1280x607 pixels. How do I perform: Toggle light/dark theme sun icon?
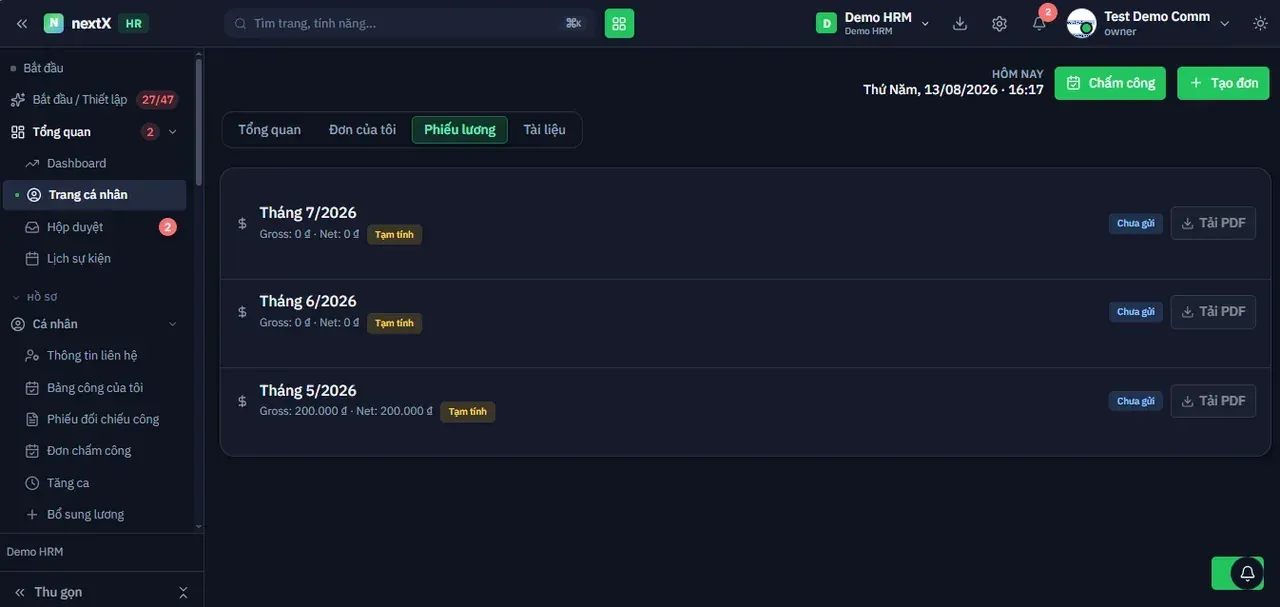coord(1260,23)
